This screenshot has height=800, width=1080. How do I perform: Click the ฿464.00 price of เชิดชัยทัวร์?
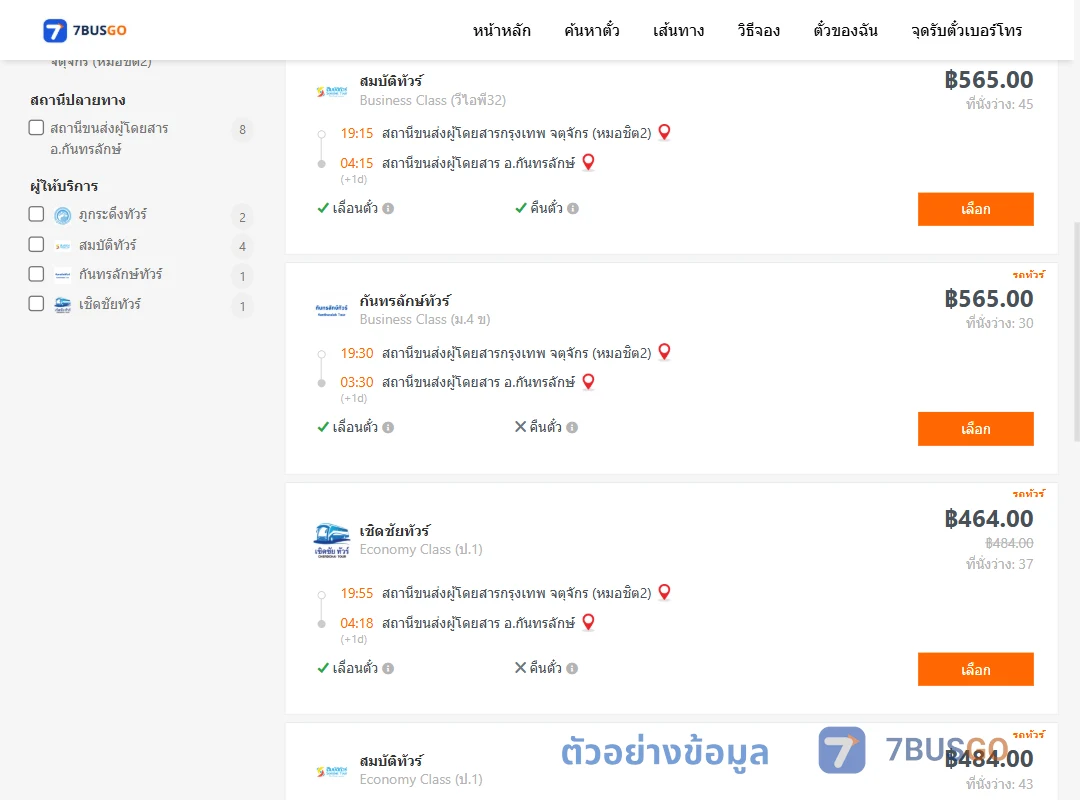[x=988, y=519]
